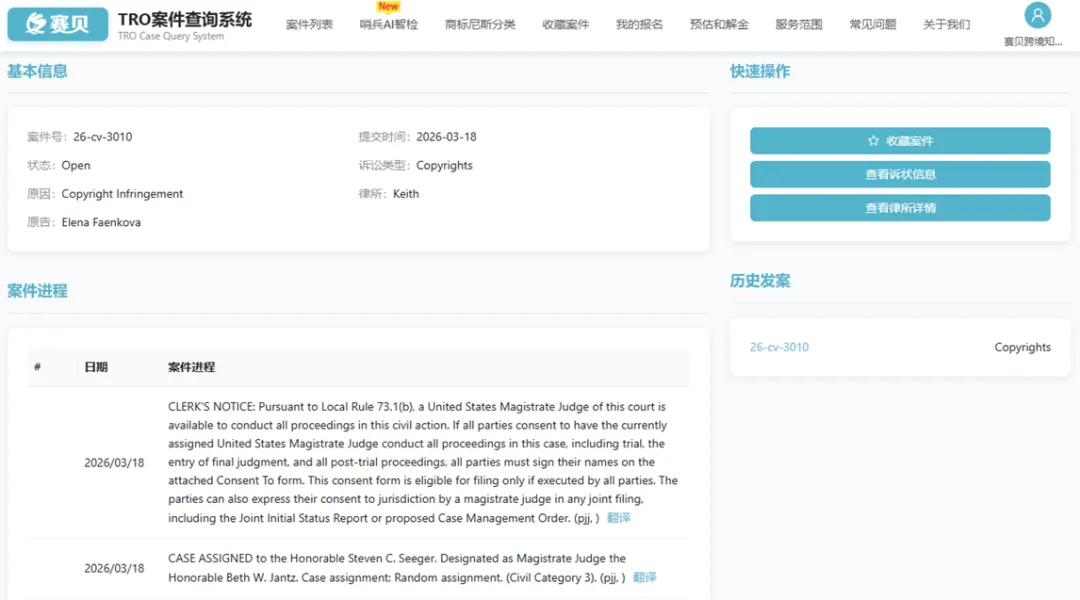Select 我的报名 menu item
1080x600 pixels.
639,24
